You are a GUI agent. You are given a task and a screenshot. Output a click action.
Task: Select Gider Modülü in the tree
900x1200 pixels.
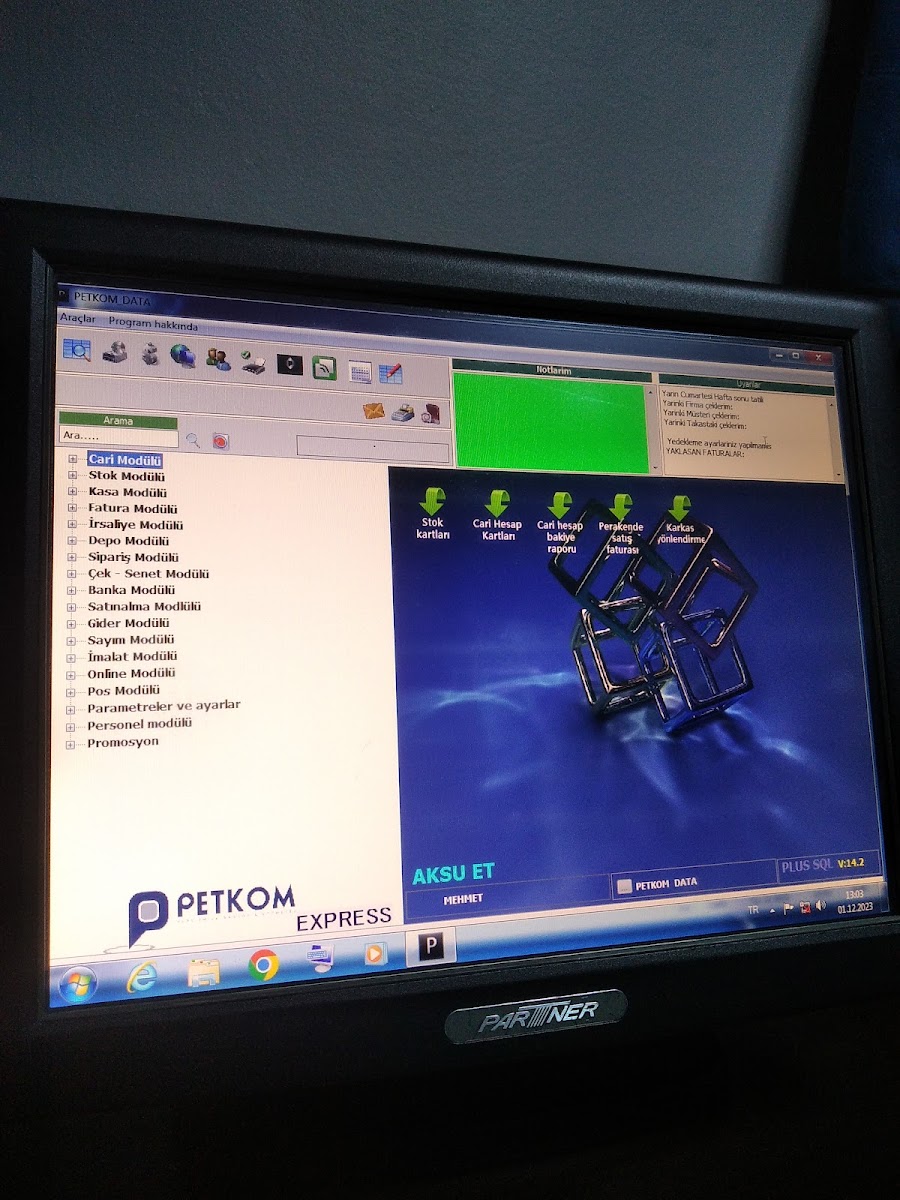click(x=128, y=623)
